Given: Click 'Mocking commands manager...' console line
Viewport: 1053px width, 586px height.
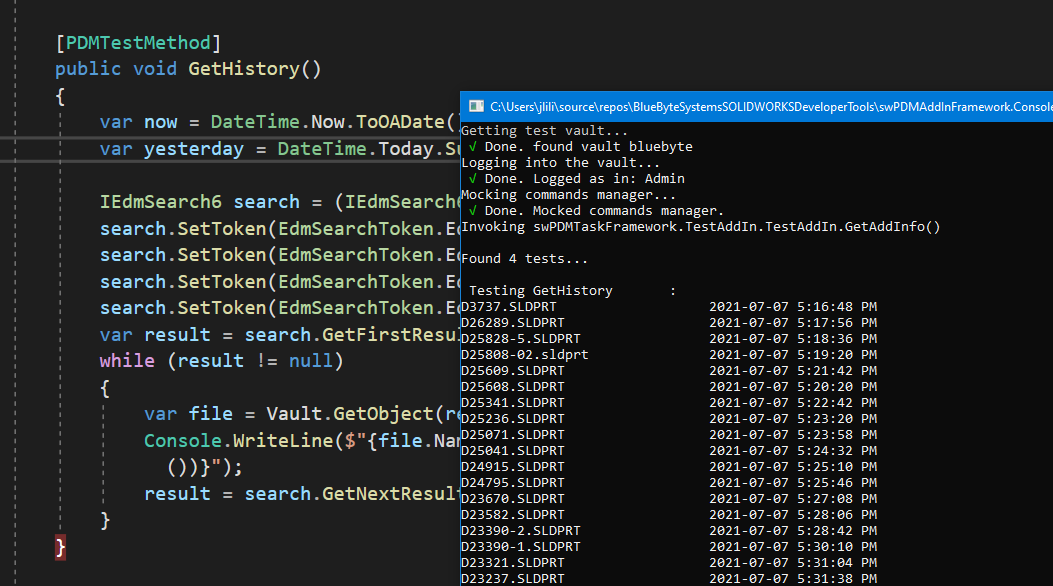Looking at the screenshot, I should [569, 195].
